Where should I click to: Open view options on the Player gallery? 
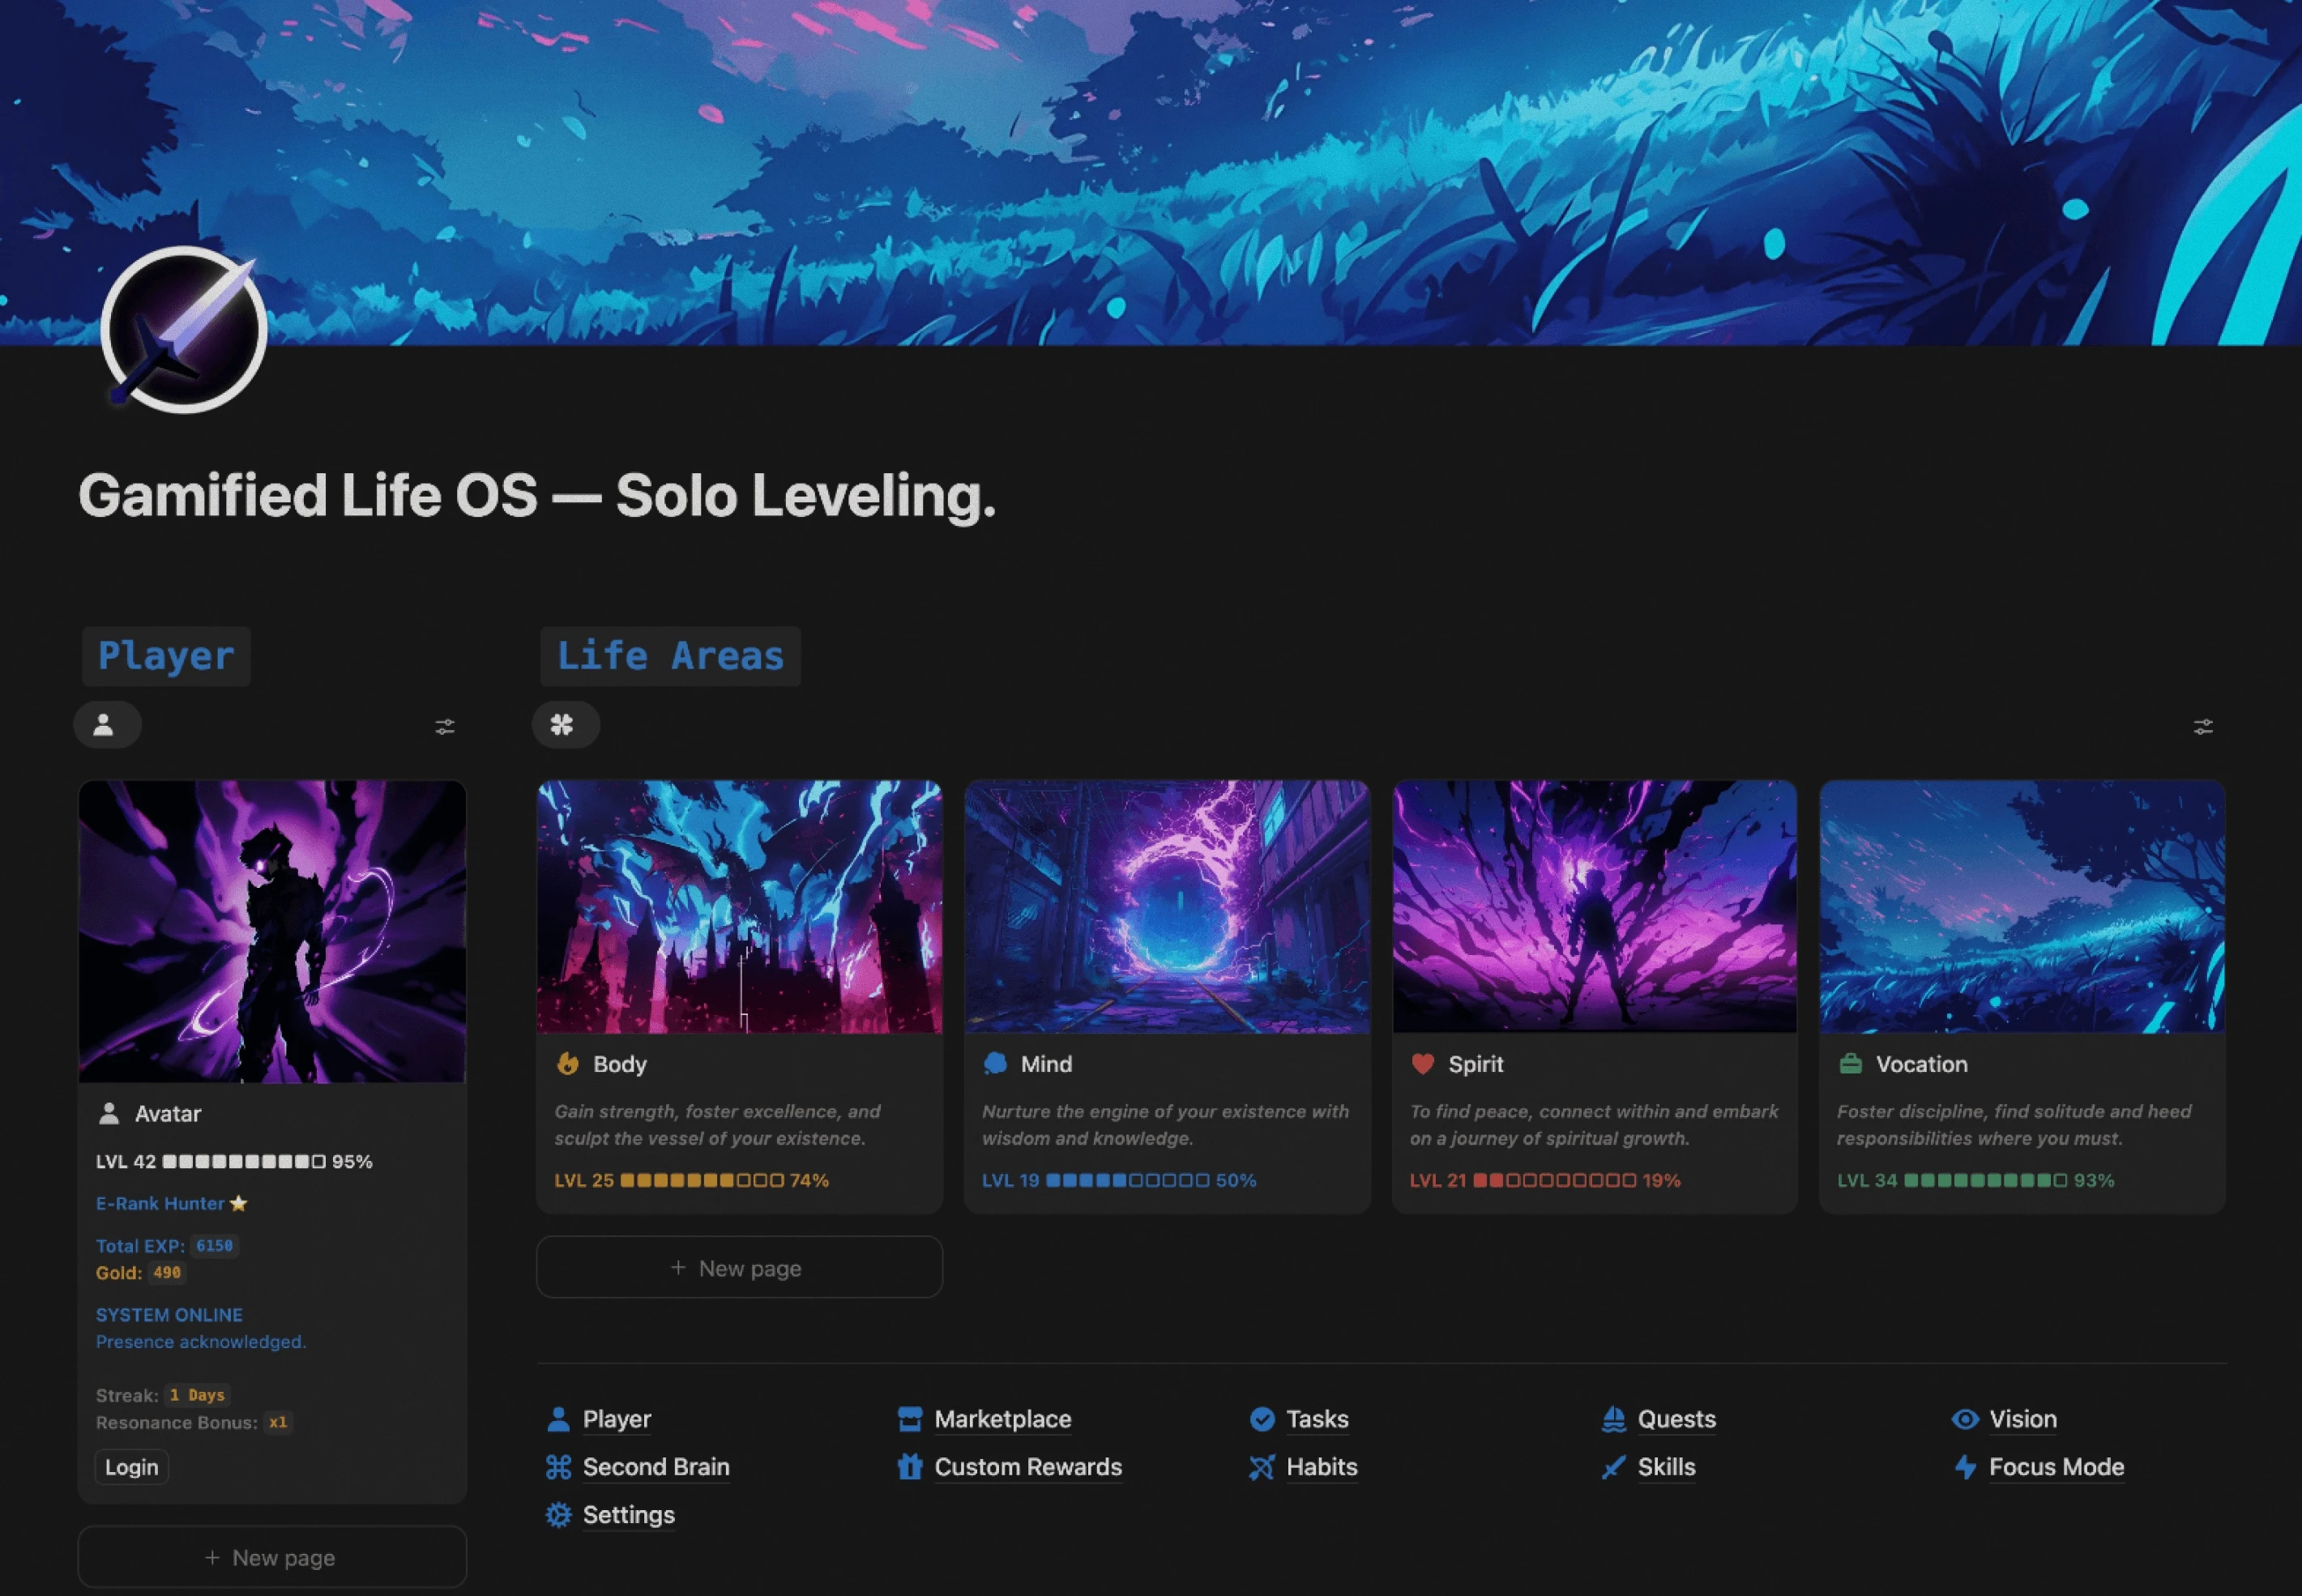tap(445, 726)
